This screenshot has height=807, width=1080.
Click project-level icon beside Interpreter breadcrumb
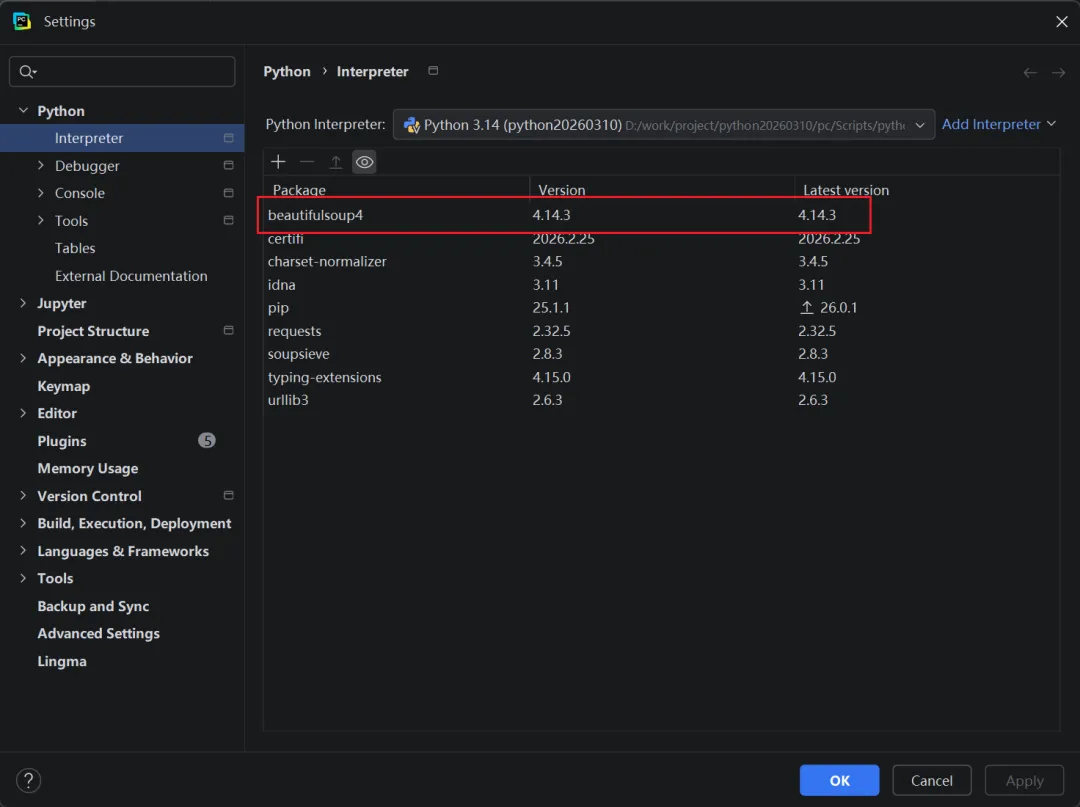(x=433, y=70)
